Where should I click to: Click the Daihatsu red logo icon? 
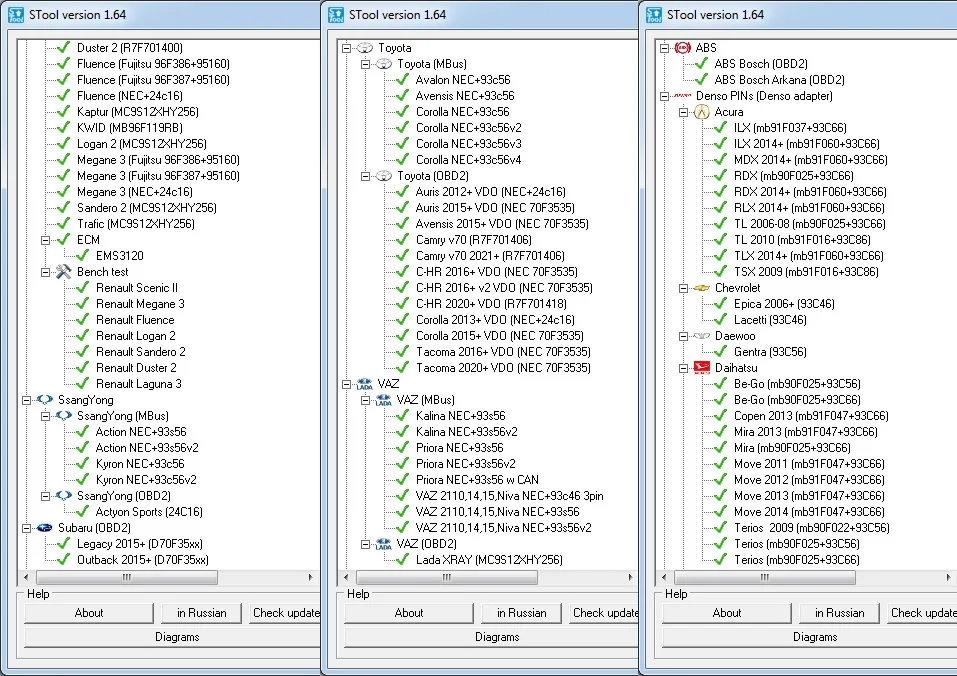(x=702, y=368)
